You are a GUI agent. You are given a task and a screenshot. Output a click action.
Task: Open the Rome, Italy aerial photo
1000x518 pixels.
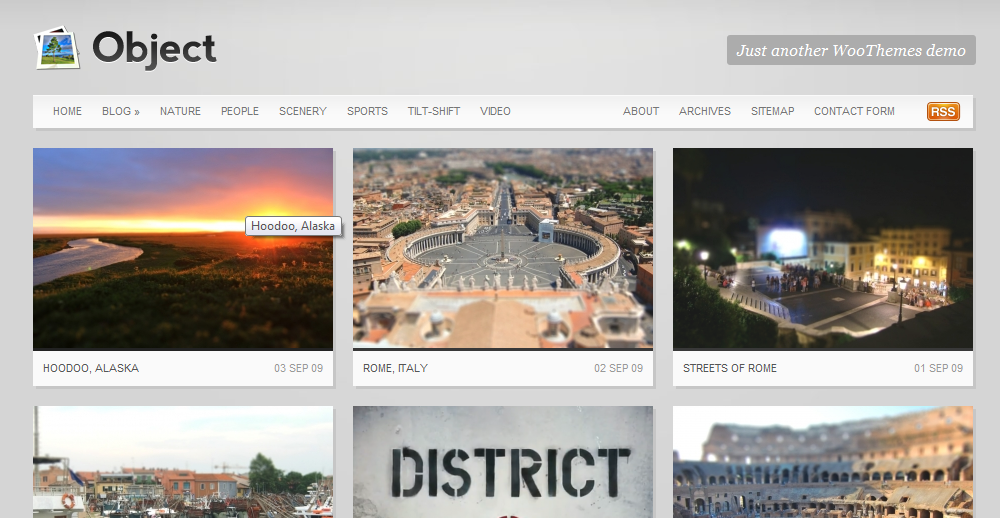click(503, 249)
